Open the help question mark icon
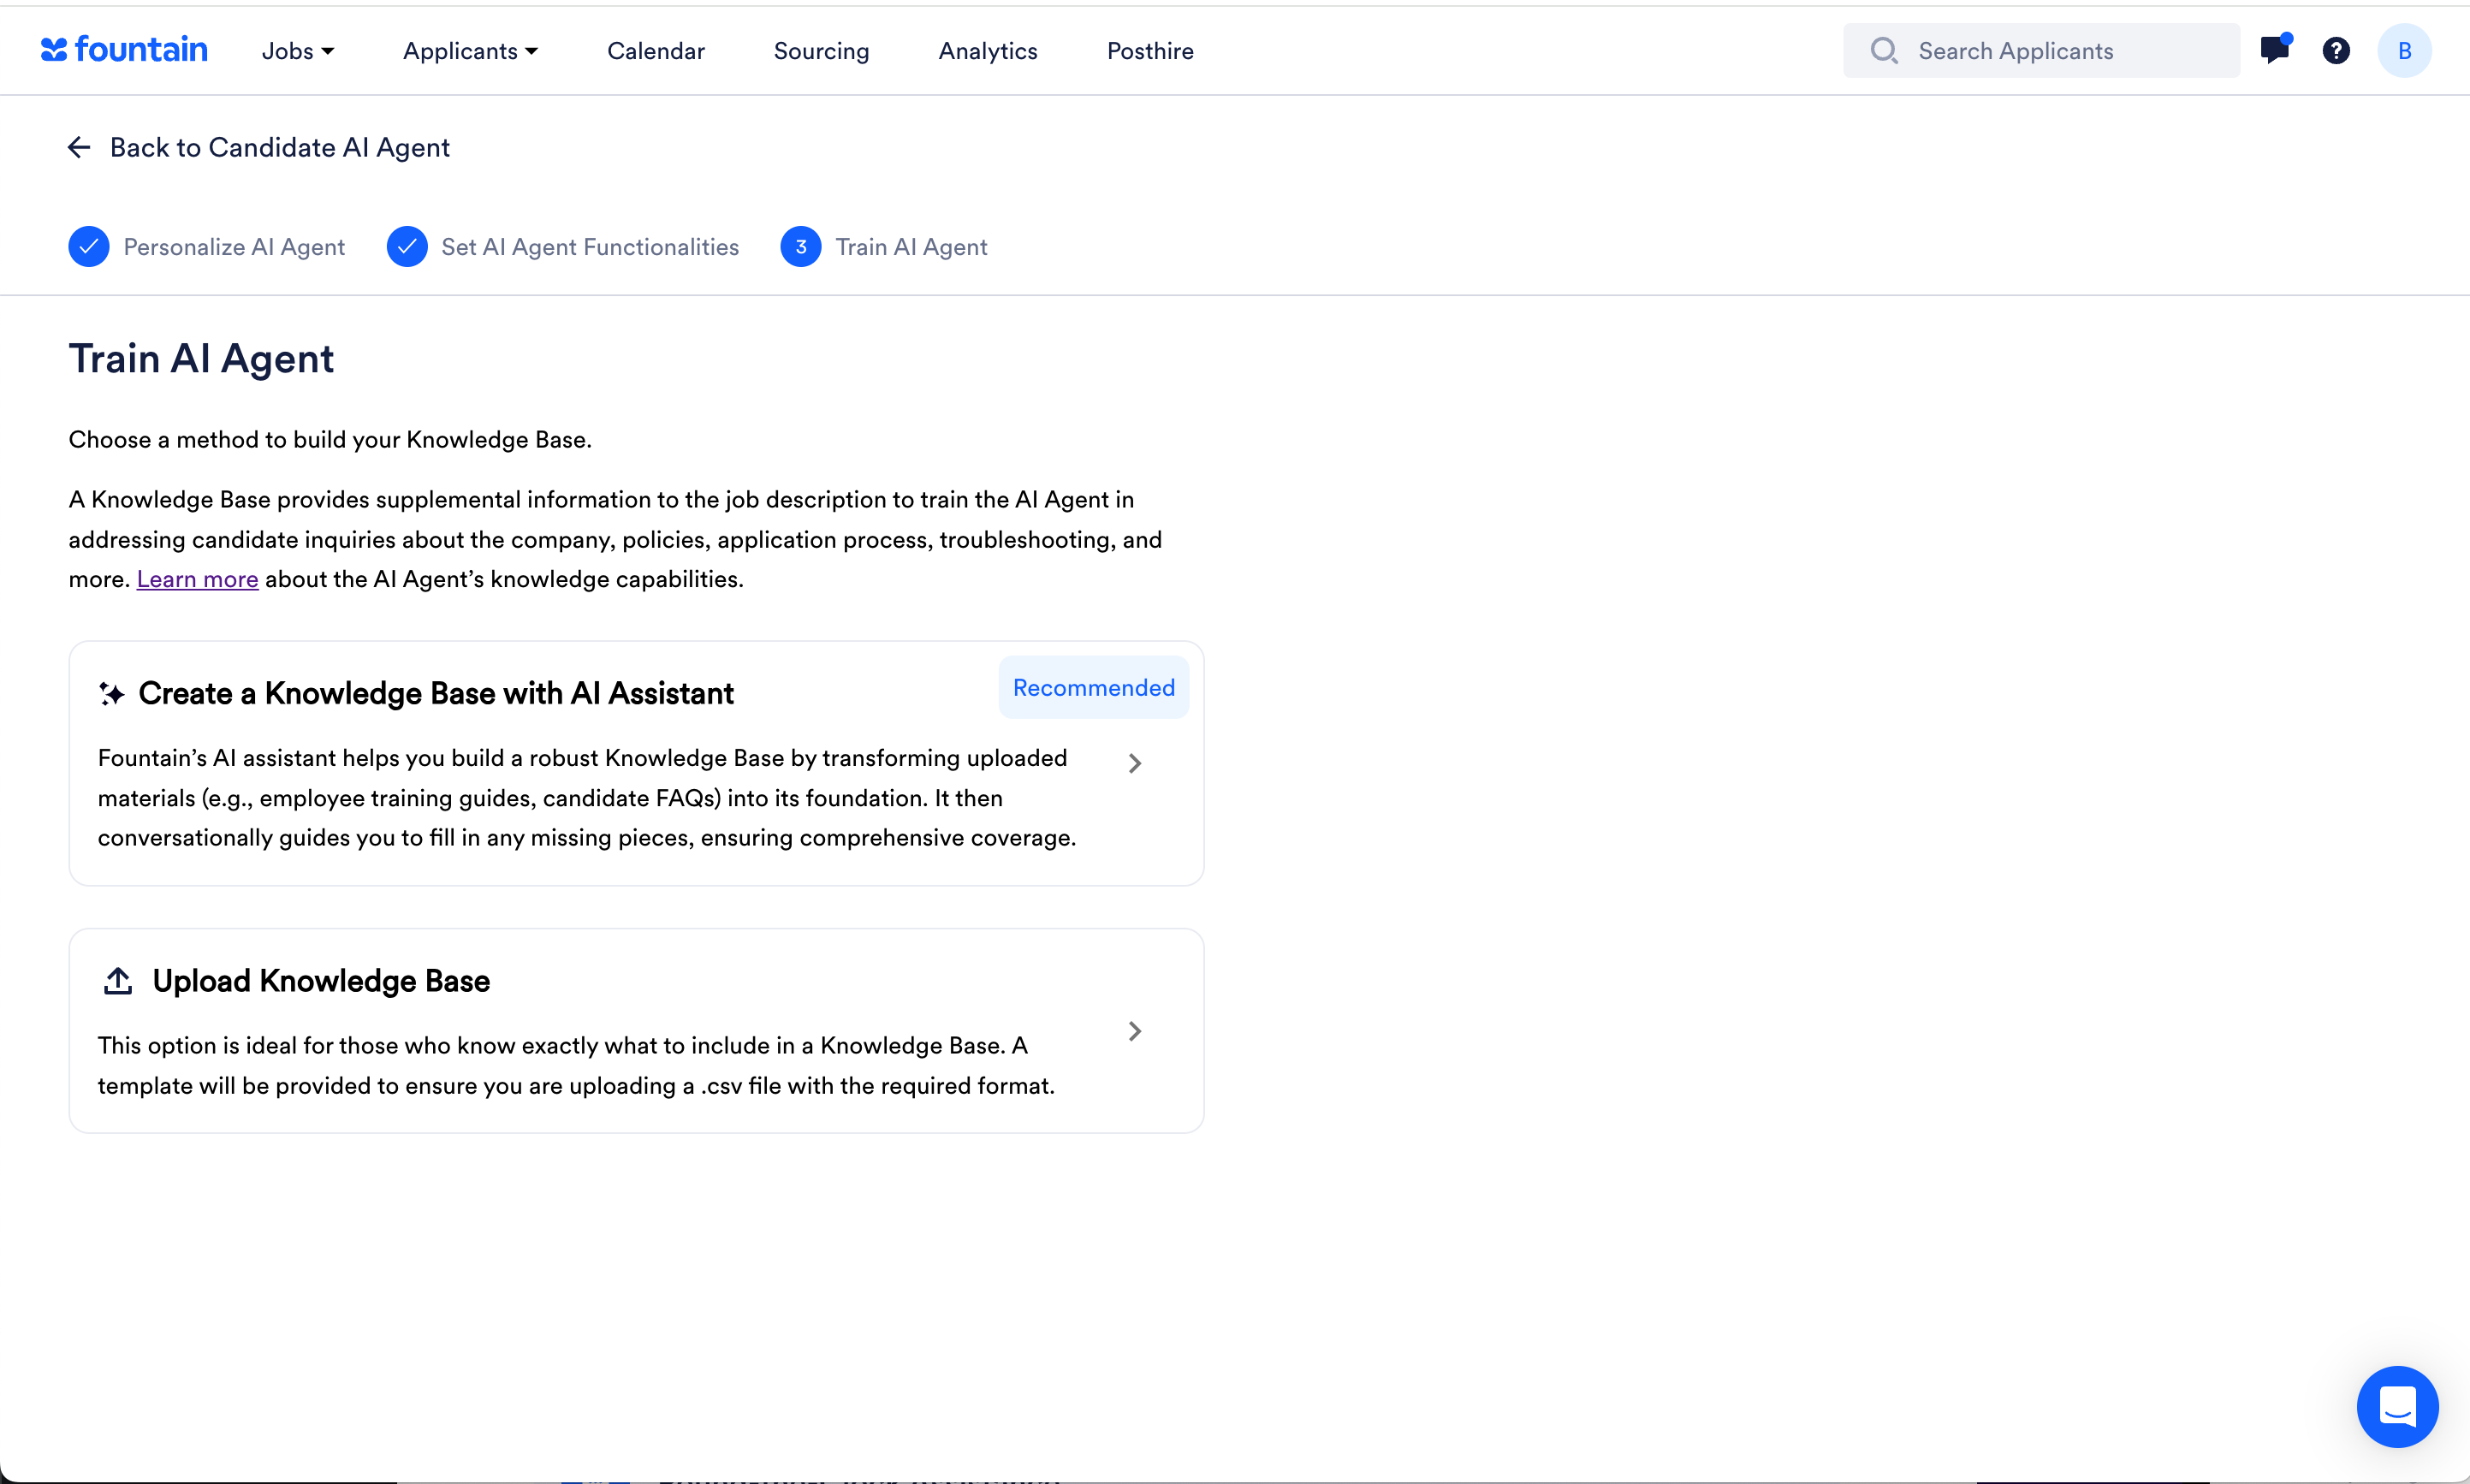This screenshot has width=2470, height=1484. coord(2336,51)
